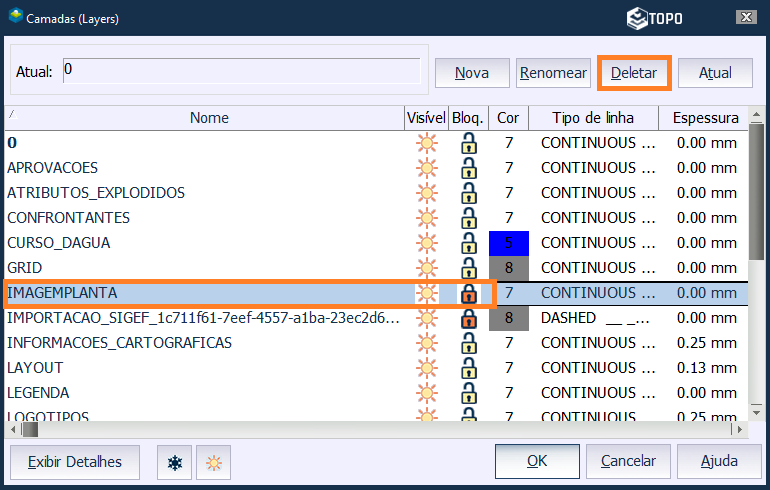Toggle visibility of the CONFRONTANTES layer

[x=427, y=218]
